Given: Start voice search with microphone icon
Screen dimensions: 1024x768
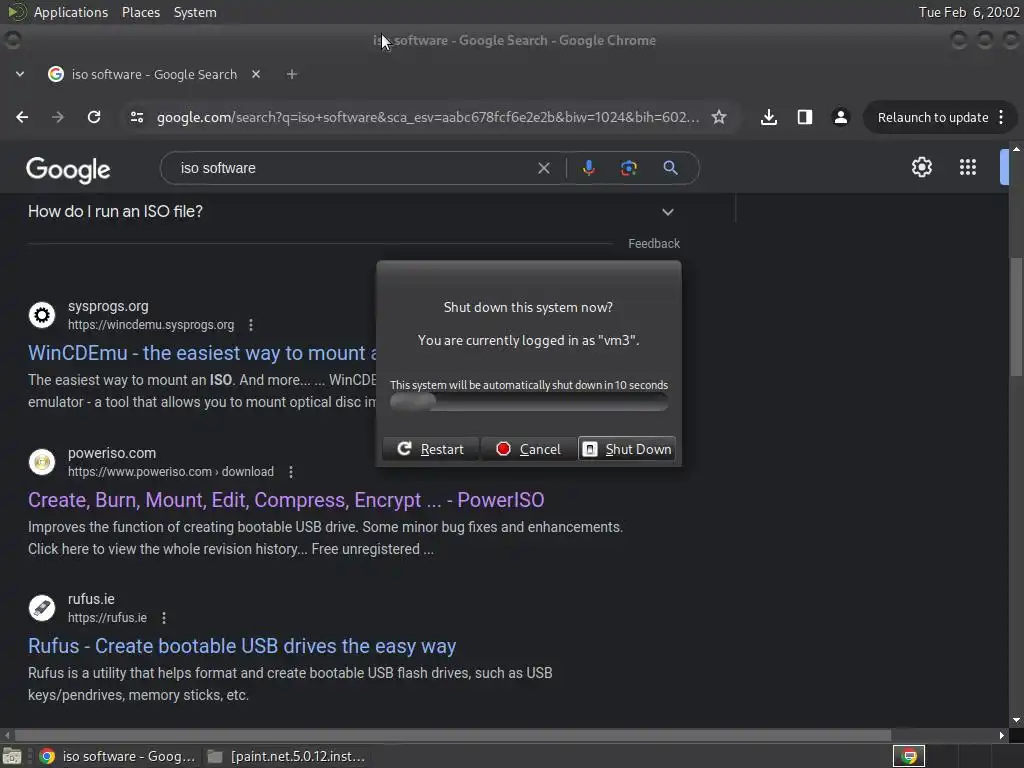Looking at the screenshot, I should click(588, 168).
